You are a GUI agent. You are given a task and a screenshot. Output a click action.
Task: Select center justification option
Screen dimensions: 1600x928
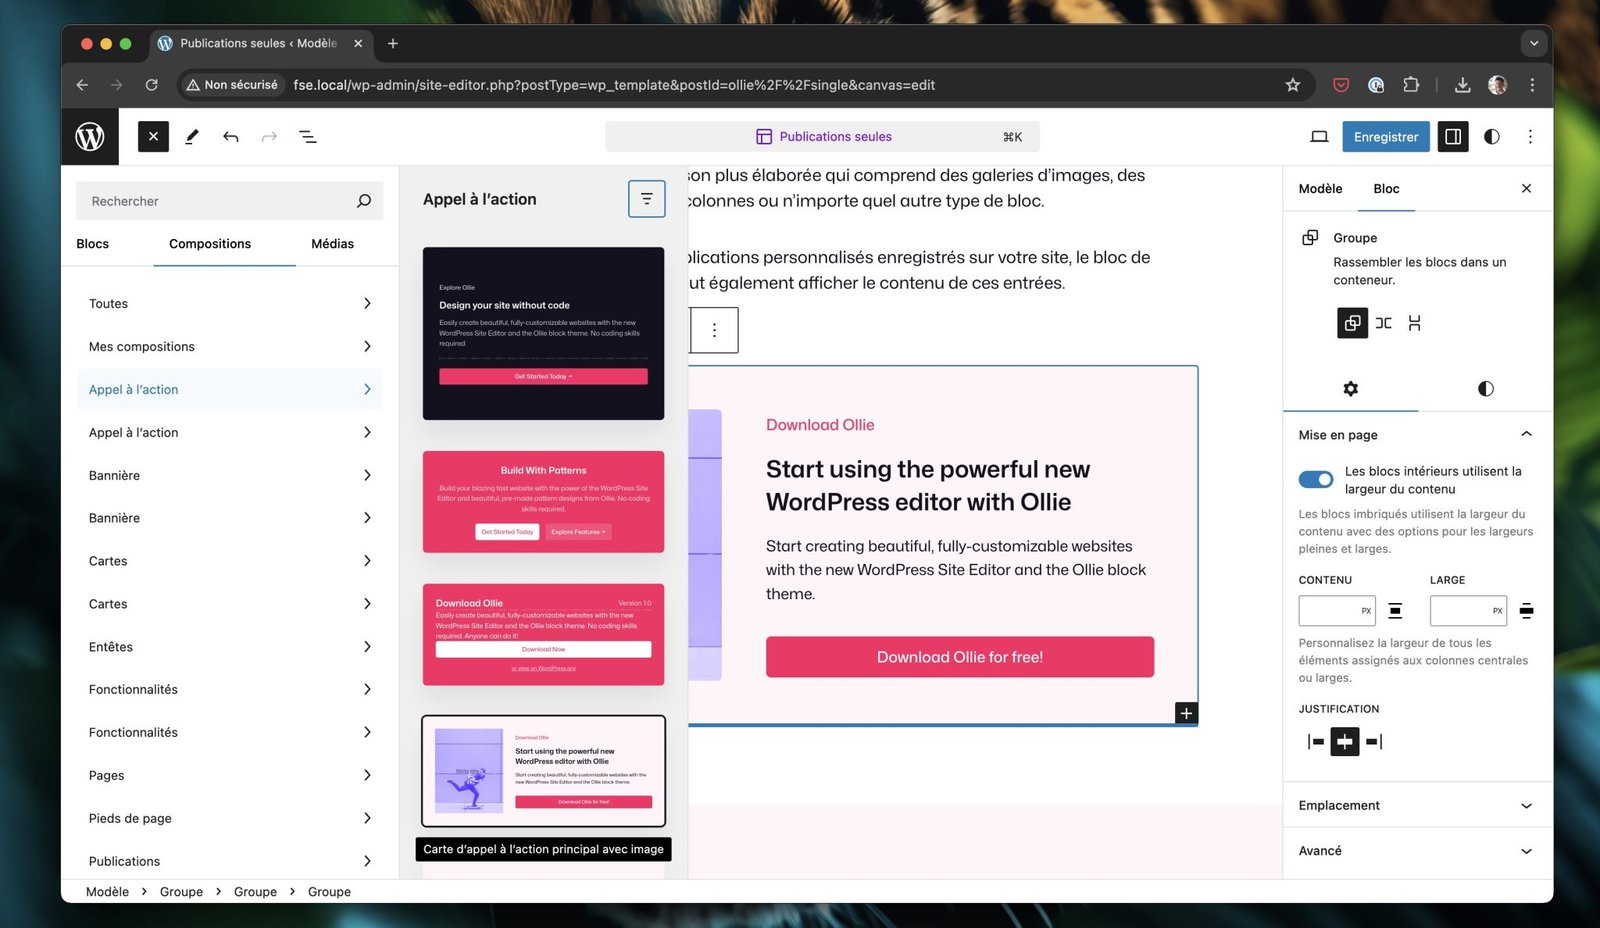tap(1344, 741)
